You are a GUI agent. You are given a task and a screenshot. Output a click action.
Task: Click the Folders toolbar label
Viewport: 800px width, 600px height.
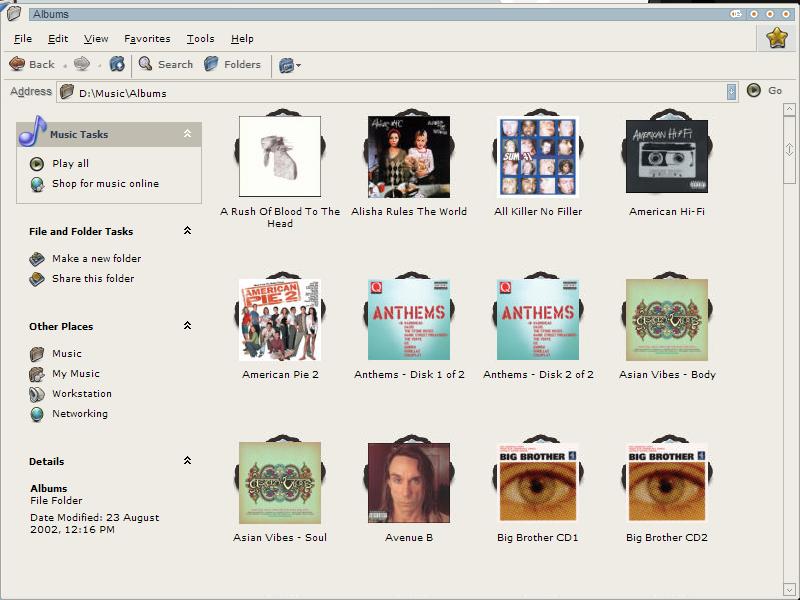click(242, 65)
